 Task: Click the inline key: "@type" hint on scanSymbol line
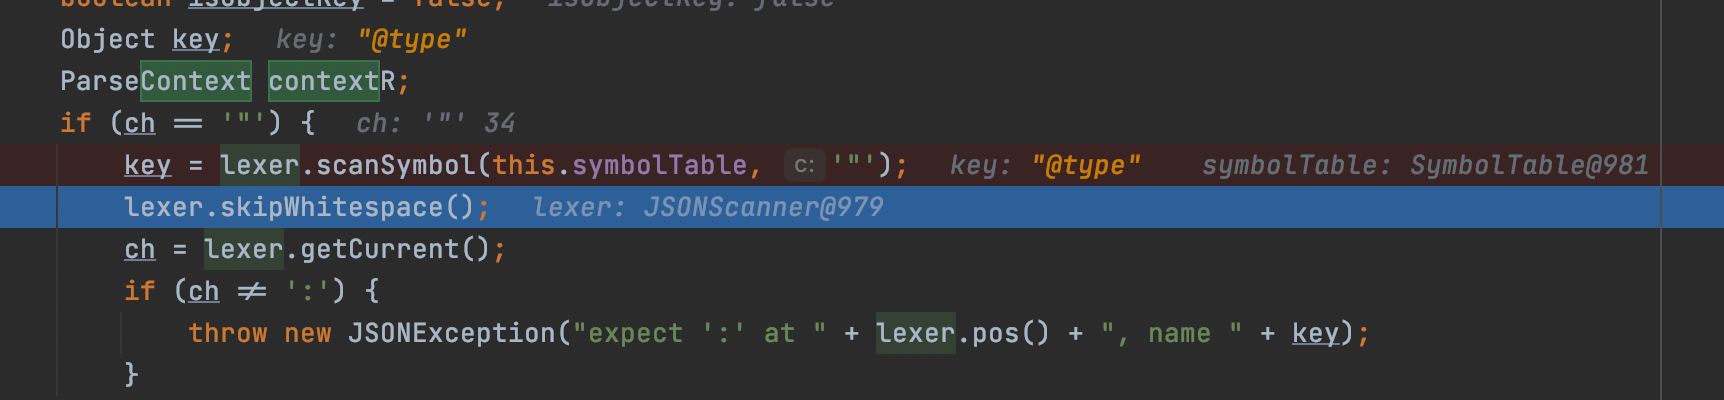click(1045, 165)
